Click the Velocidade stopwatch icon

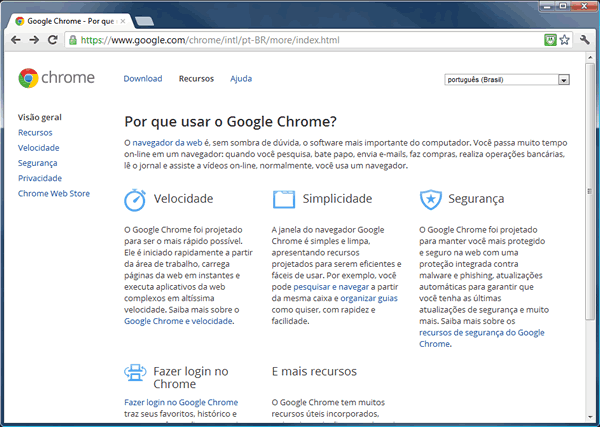coord(135,199)
